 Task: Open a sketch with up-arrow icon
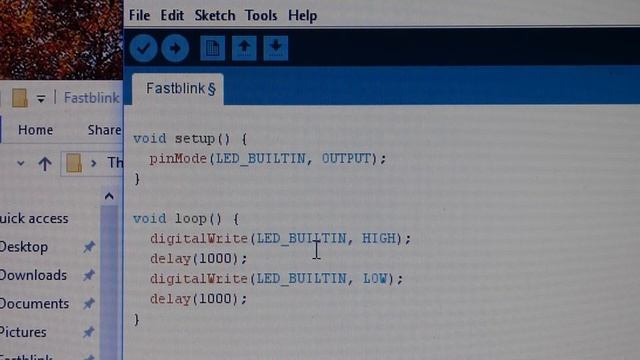tap(244, 48)
